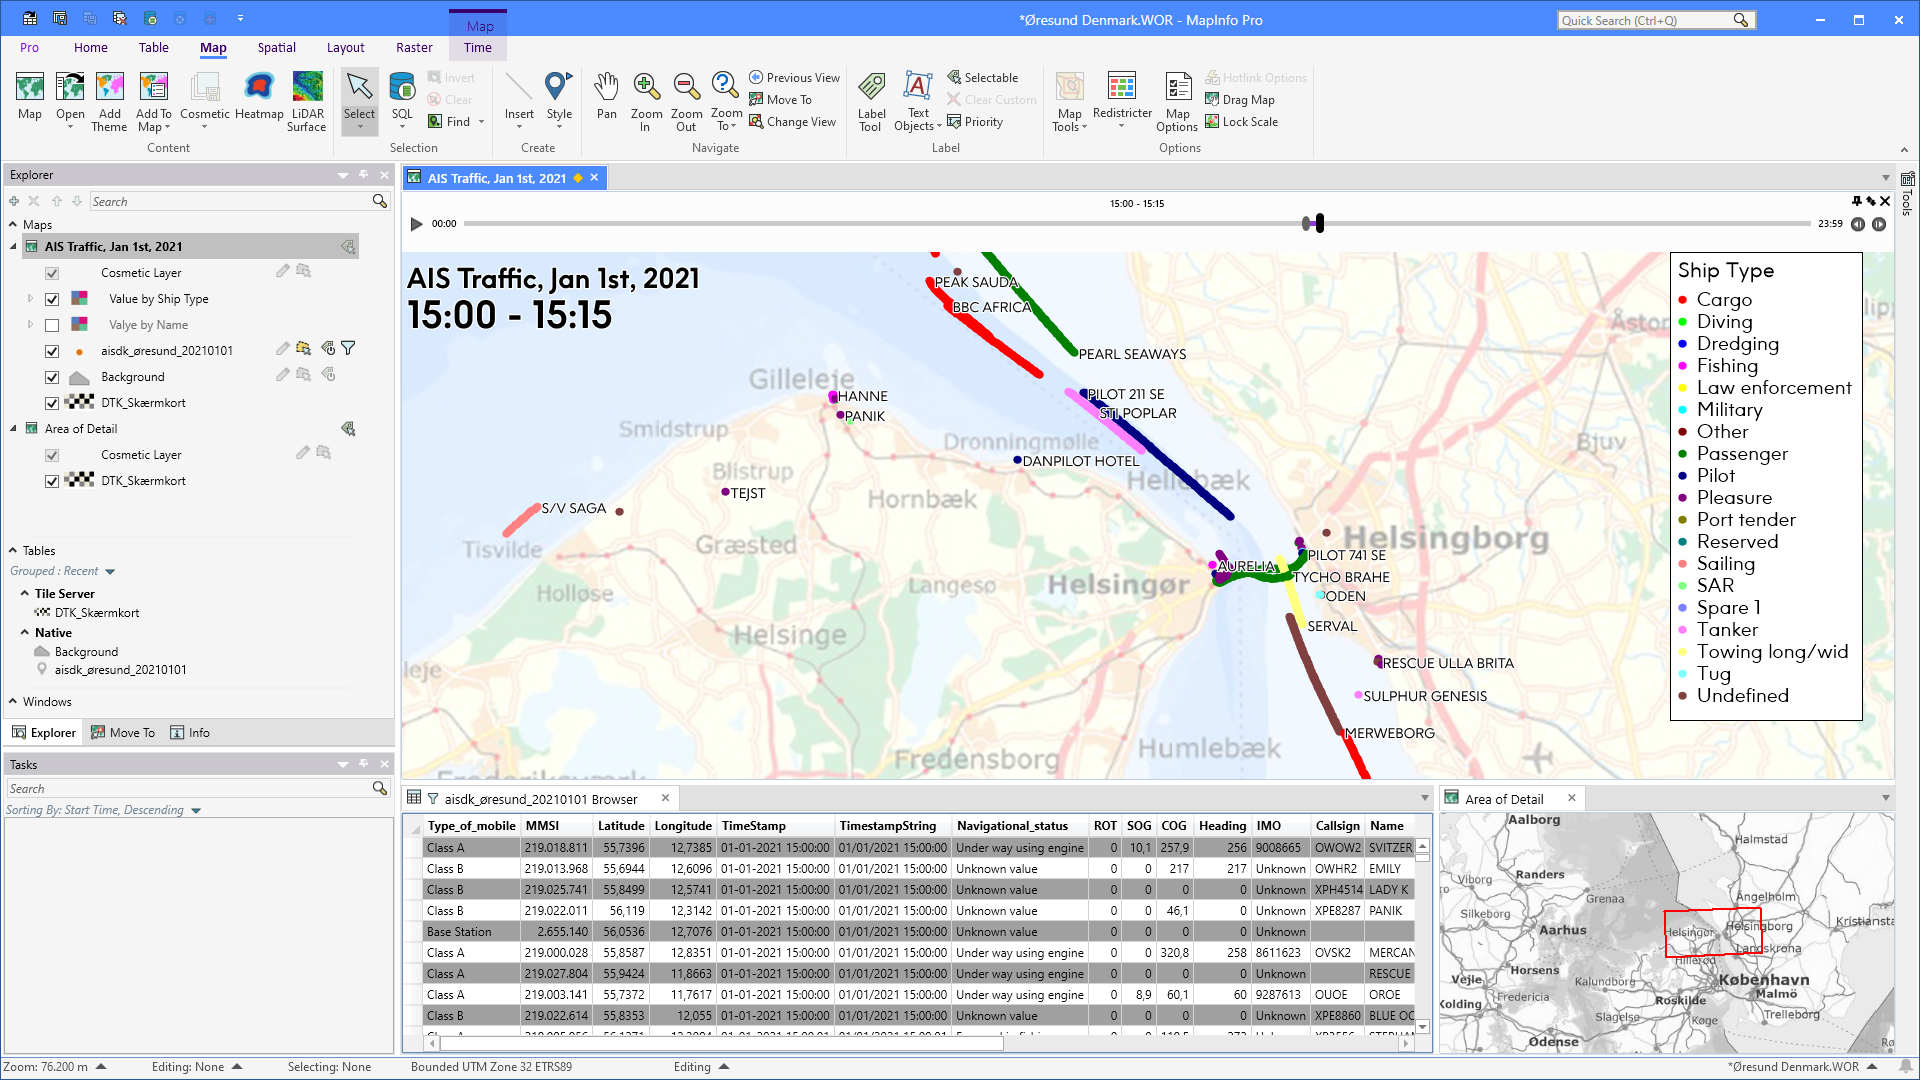Enable the Valye by Name layer
The image size is (1920, 1080).
tap(51, 324)
